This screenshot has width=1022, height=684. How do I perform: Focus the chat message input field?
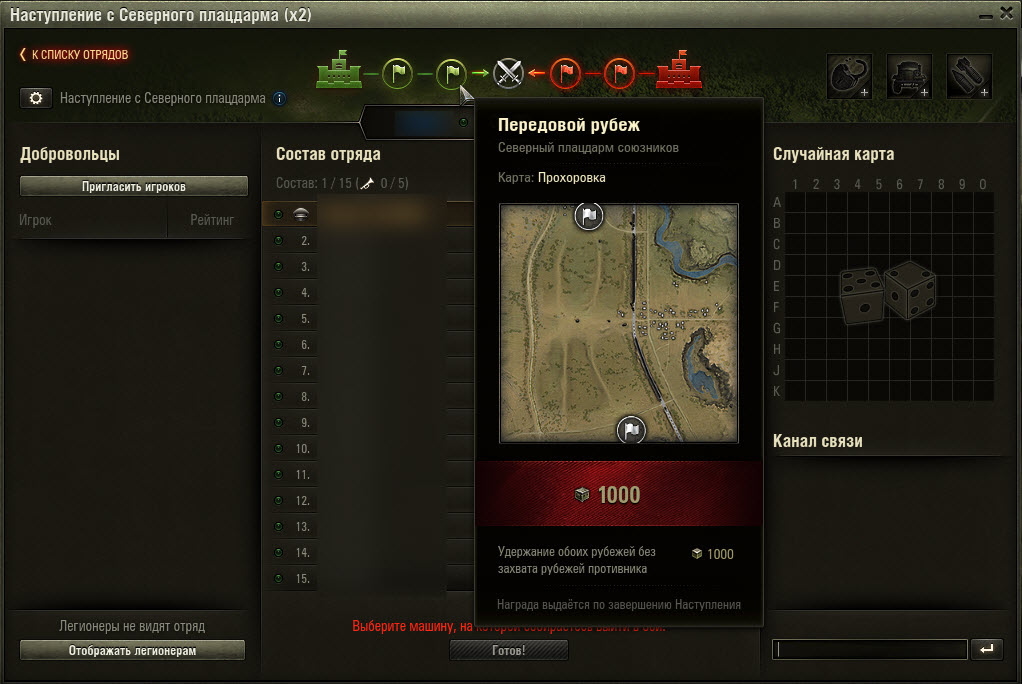point(869,649)
